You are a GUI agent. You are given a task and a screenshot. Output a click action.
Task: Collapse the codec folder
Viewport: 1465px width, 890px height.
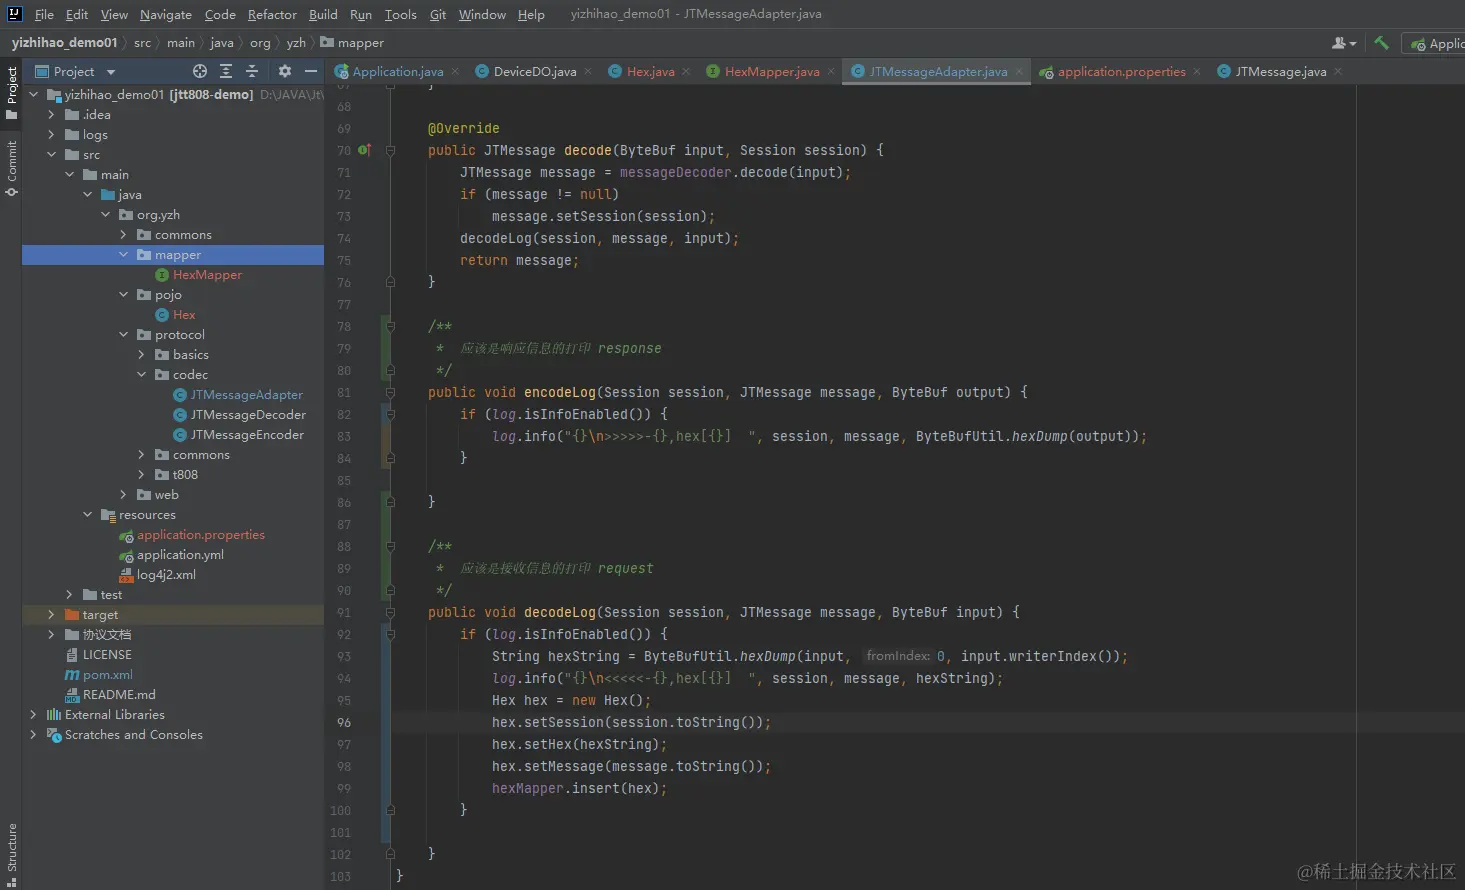[142, 375]
